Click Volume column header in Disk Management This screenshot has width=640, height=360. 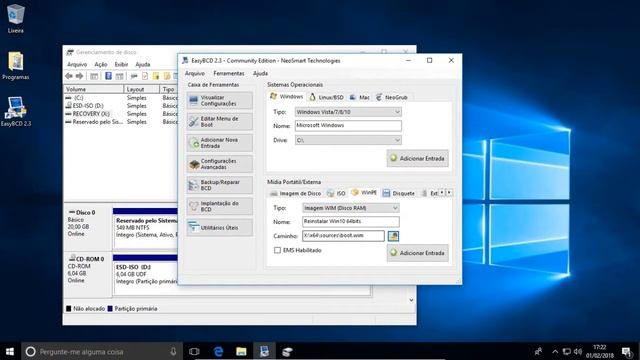[93, 89]
